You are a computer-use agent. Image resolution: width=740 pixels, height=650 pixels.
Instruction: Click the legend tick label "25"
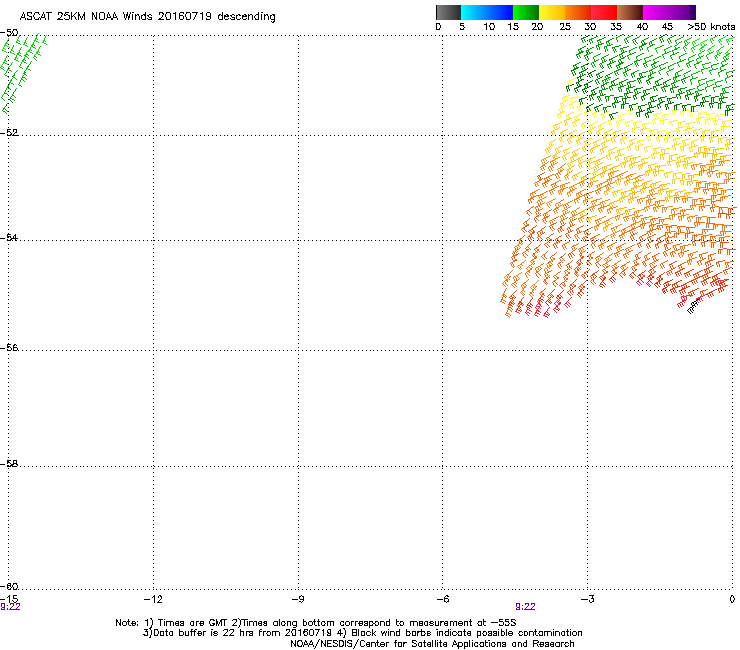pyautogui.click(x=565, y=27)
